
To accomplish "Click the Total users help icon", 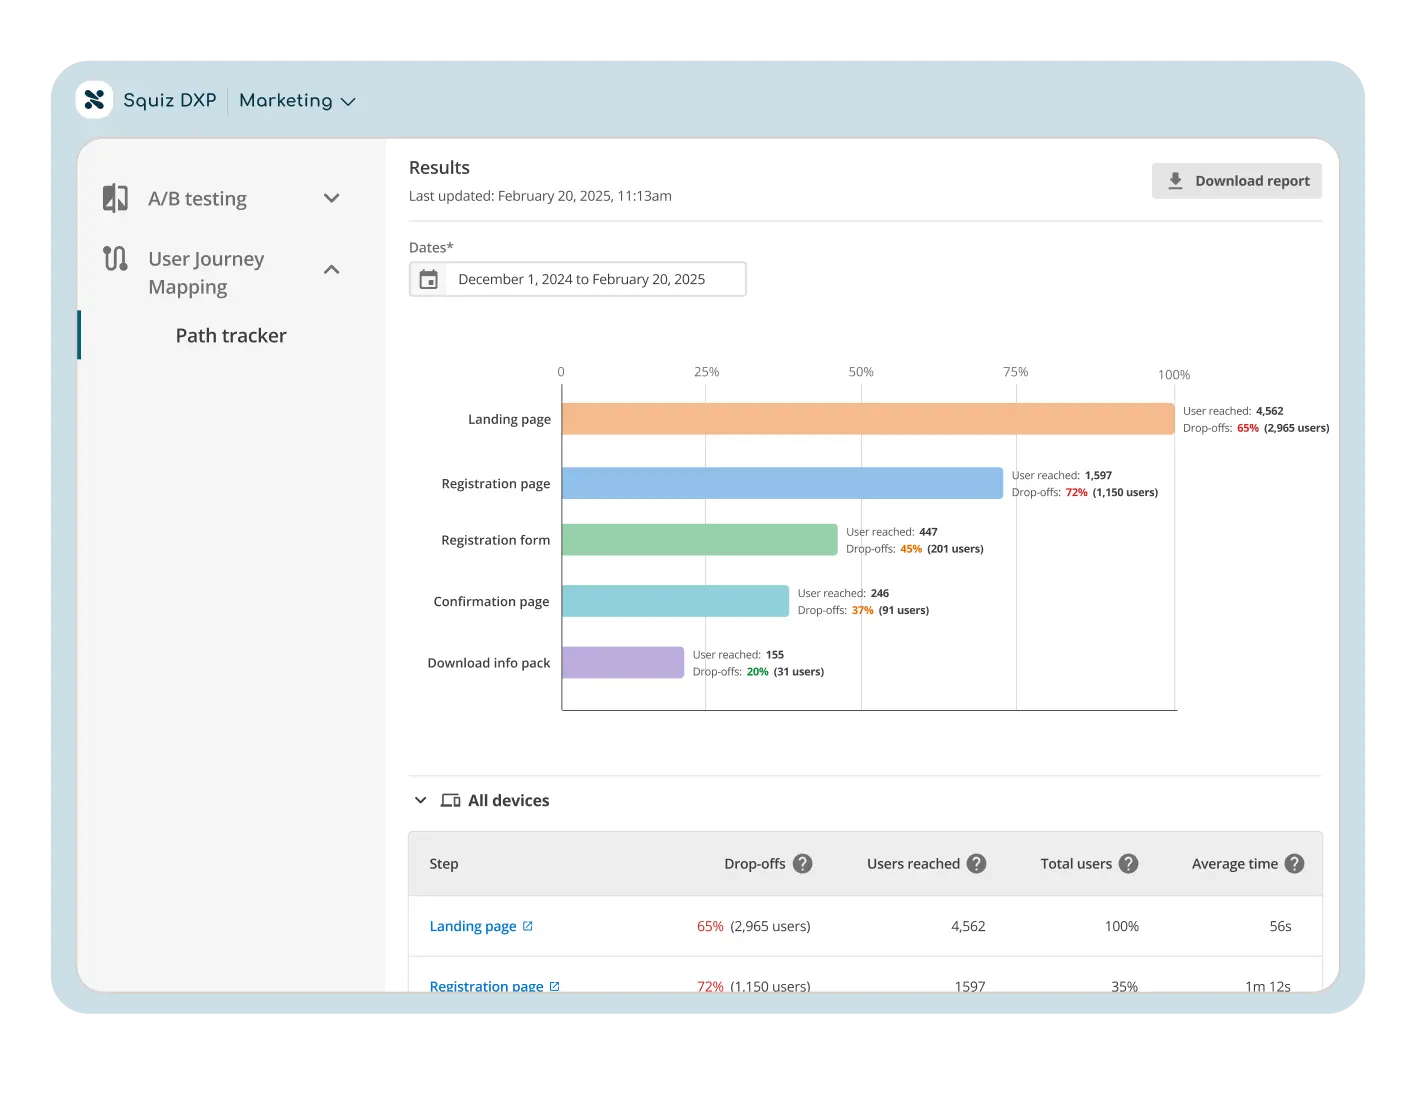I will [x=1128, y=864].
